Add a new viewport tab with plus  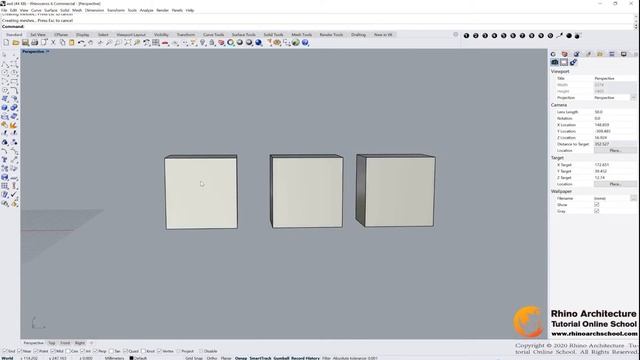coord(91,343)
